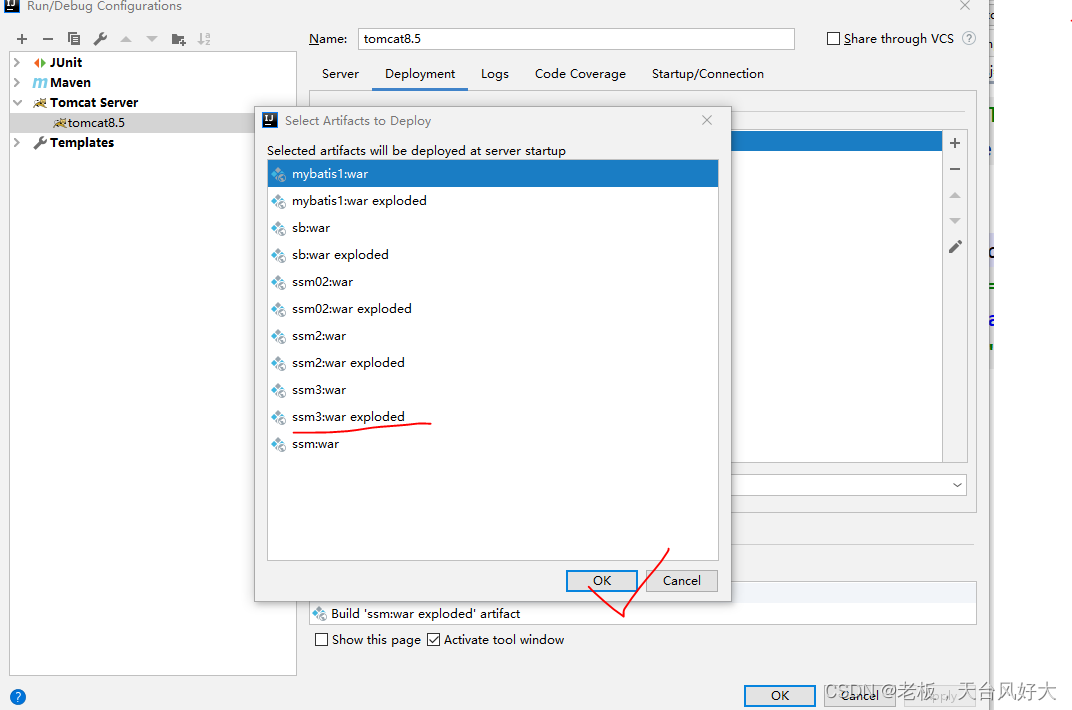Move deployment item up arrow
The height and width of the screenshot is (710, 1072).
pos(955,195)
